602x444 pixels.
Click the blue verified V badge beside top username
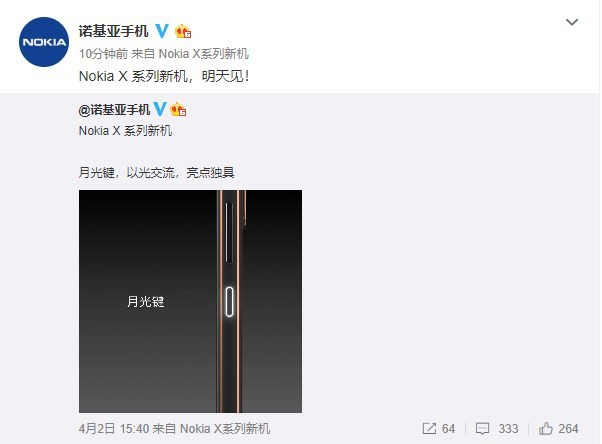(x=162, y=31)
